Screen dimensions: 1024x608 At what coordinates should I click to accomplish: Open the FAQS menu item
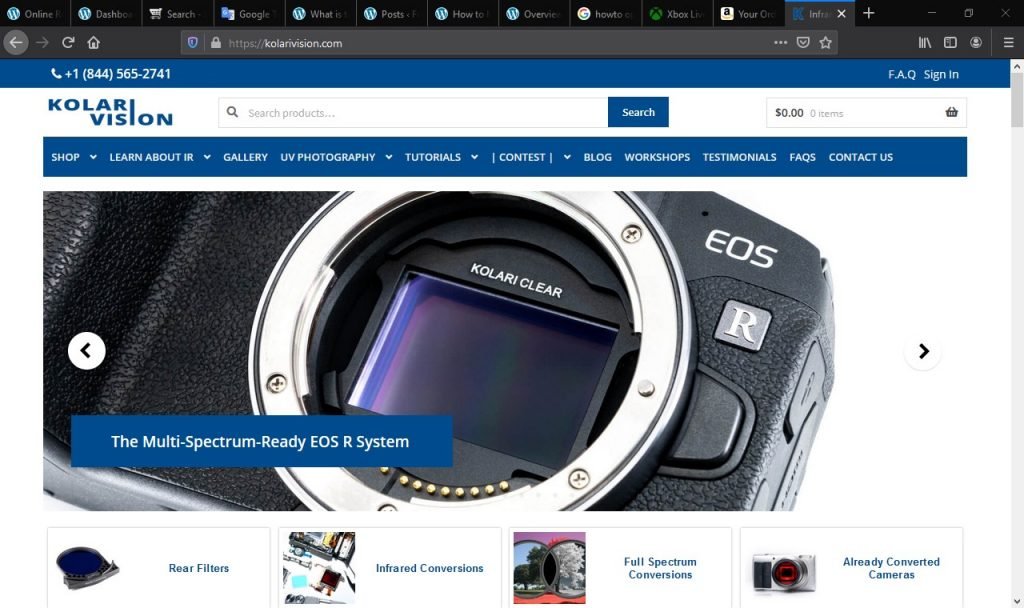point(802,157)
